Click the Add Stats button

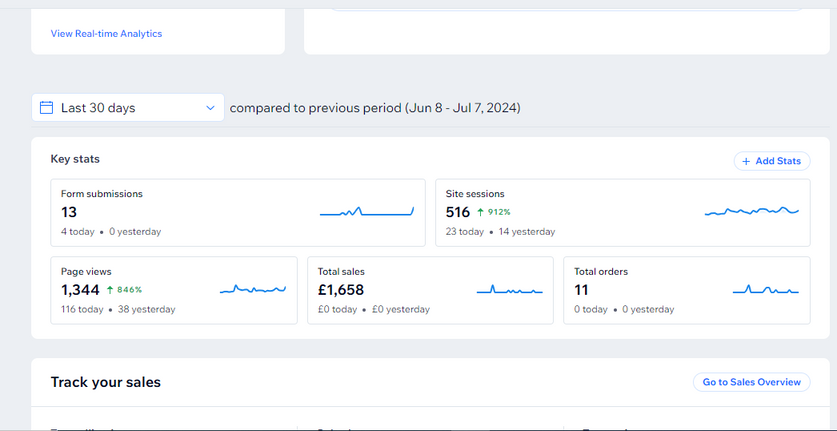coord(772,161)
